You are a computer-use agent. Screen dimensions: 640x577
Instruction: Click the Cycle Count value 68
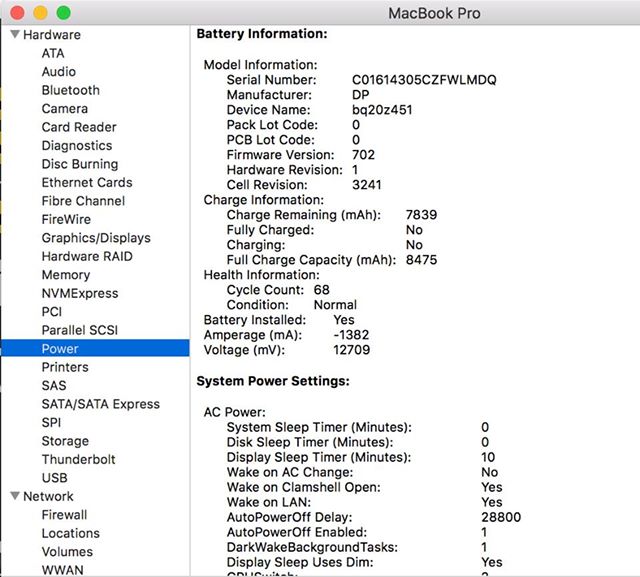tap(322, 290)
